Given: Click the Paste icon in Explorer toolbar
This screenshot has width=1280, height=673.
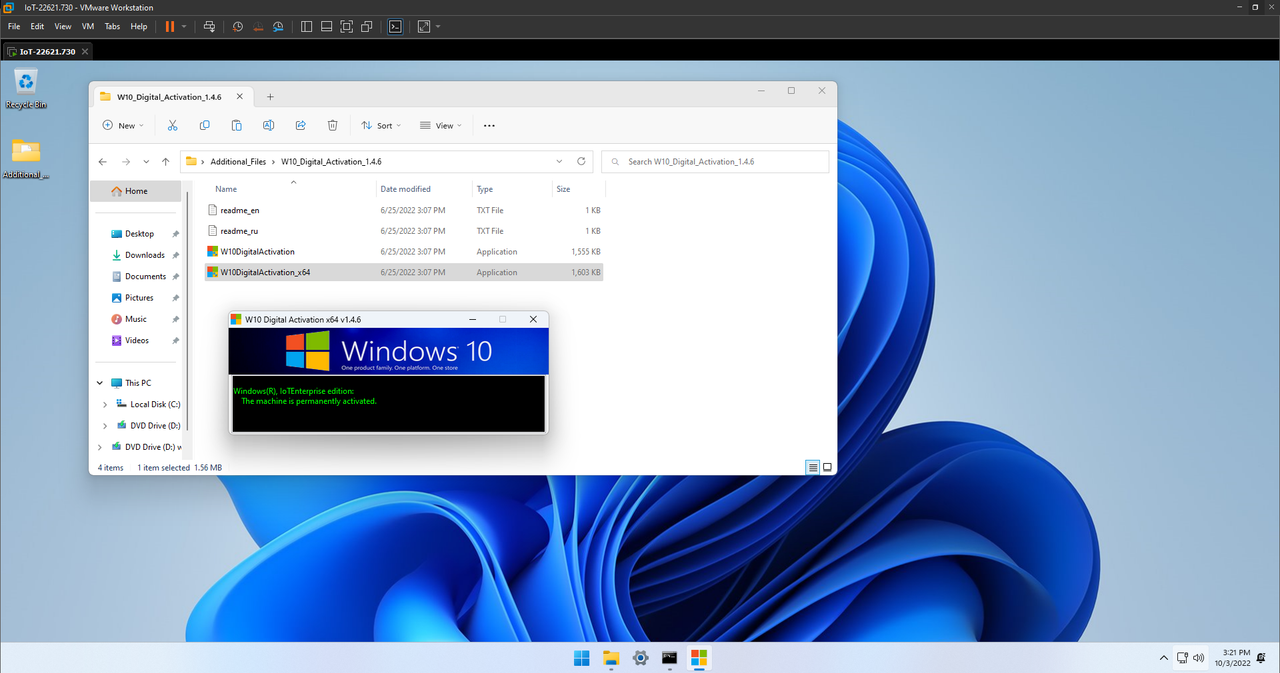Looking at the screenshot, I should (236, 125).
